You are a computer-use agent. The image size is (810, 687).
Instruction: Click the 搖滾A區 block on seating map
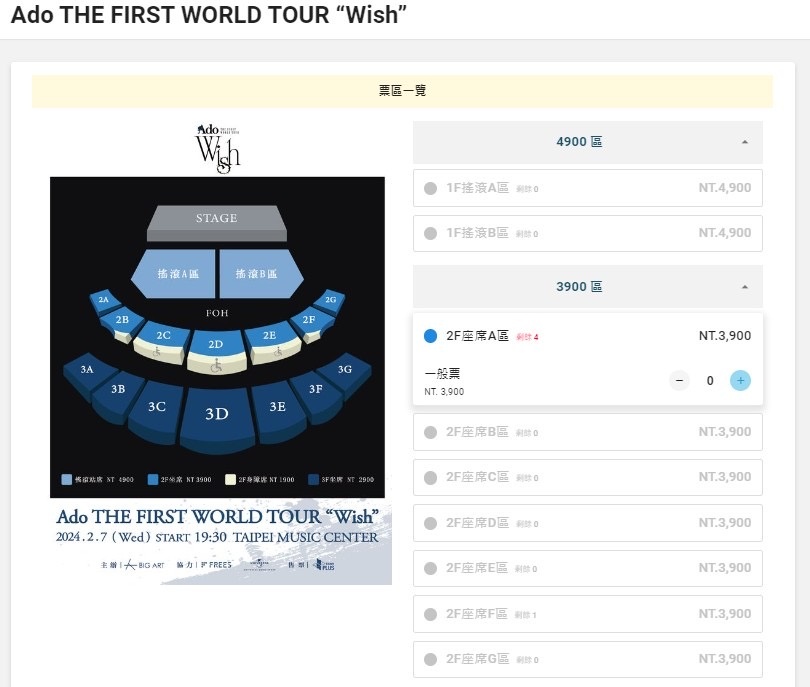(x=175, y=274)
